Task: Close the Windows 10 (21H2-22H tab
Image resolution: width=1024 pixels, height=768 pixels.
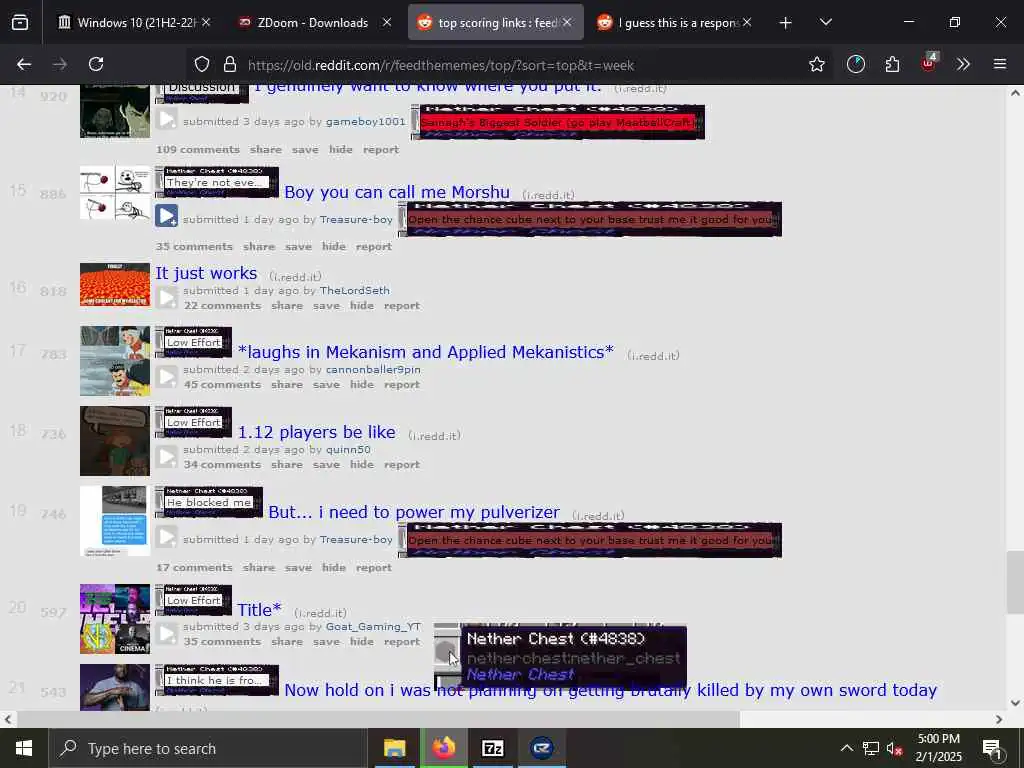Action: click(206, 23)
